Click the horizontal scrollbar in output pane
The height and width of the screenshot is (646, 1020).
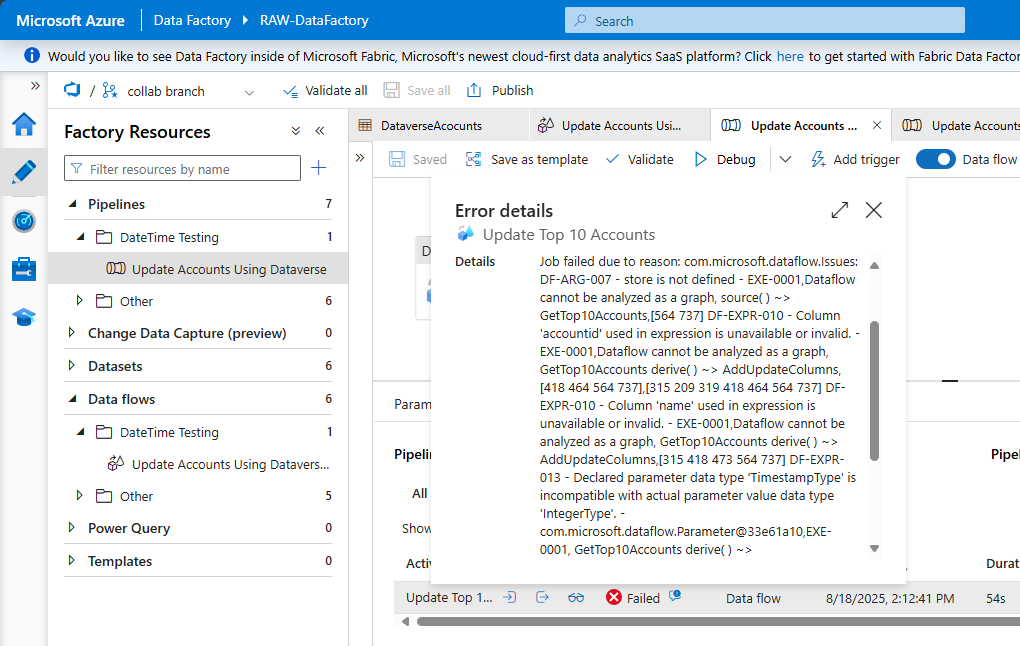718,621
